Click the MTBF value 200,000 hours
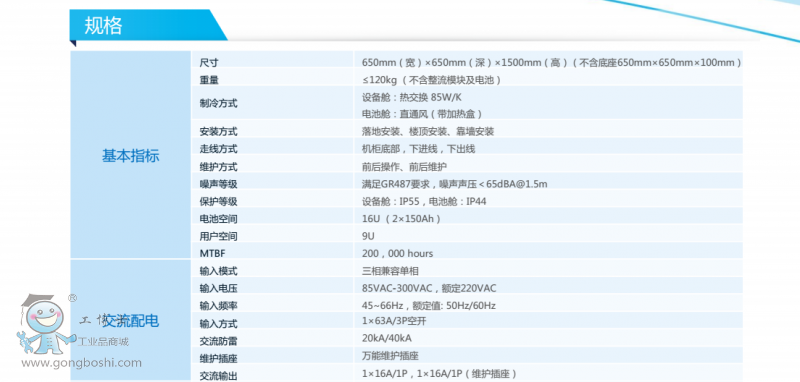Image resolution: width=800 pixels, height=382 pixels. (x=397, y=253)
